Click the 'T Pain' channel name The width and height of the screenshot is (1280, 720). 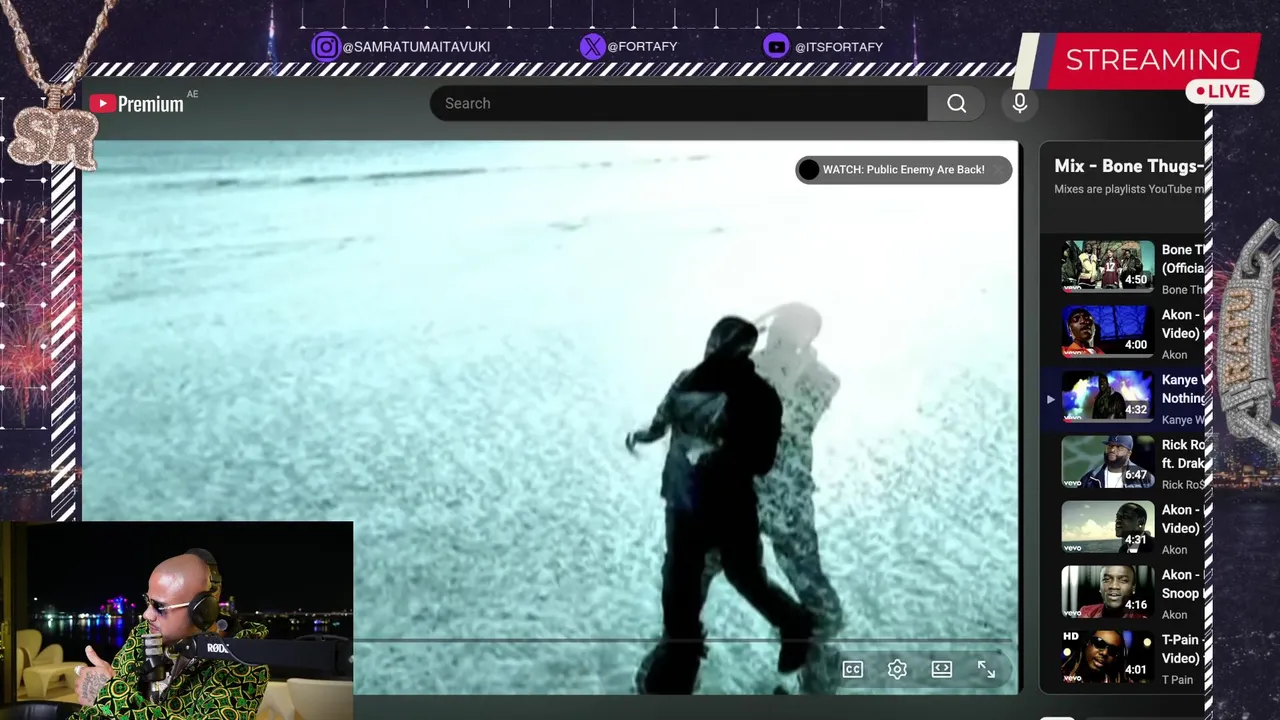1177,680
